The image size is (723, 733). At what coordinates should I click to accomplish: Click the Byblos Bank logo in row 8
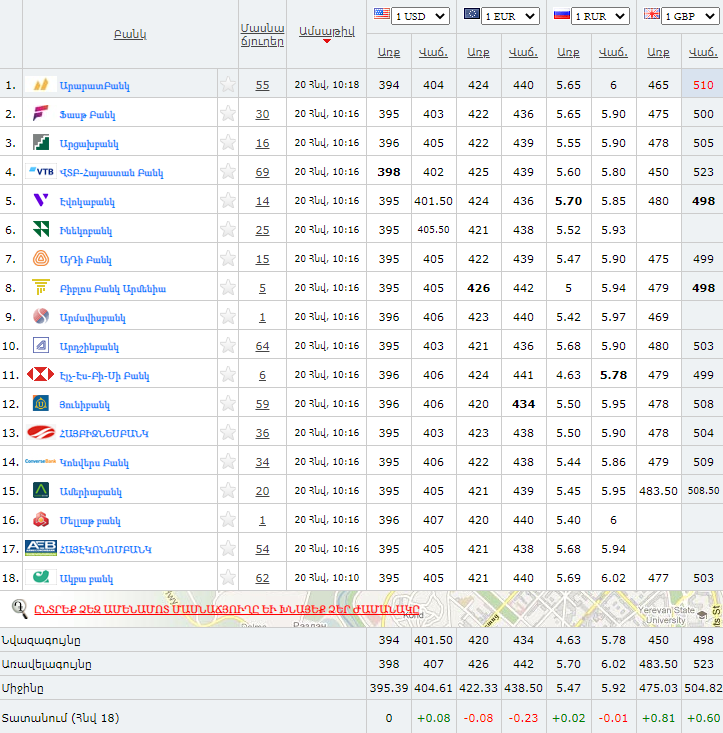tap(41, 288)
